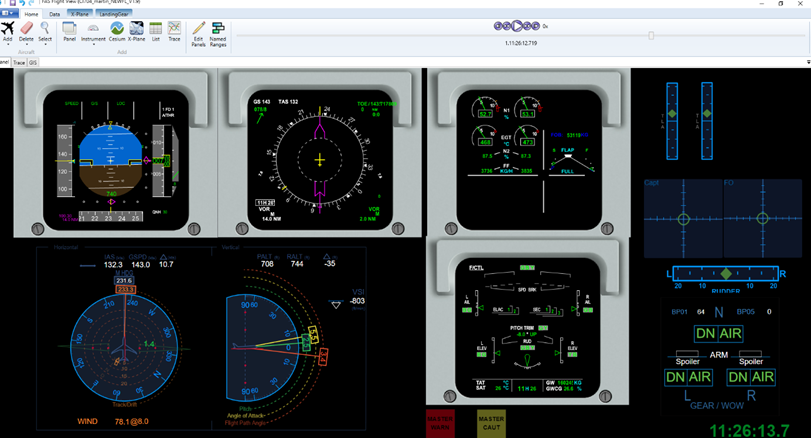The width and height of the screenshot is (811, 438).
Task: Expand the ribbon options arrow at far right
Action: point(808,62)
